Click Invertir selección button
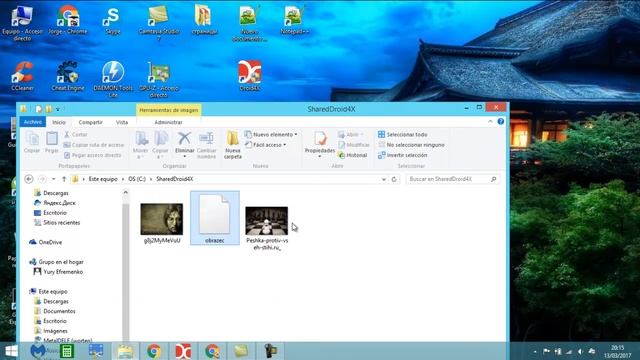Screen dimensions: 640x360 coord(402,156)
